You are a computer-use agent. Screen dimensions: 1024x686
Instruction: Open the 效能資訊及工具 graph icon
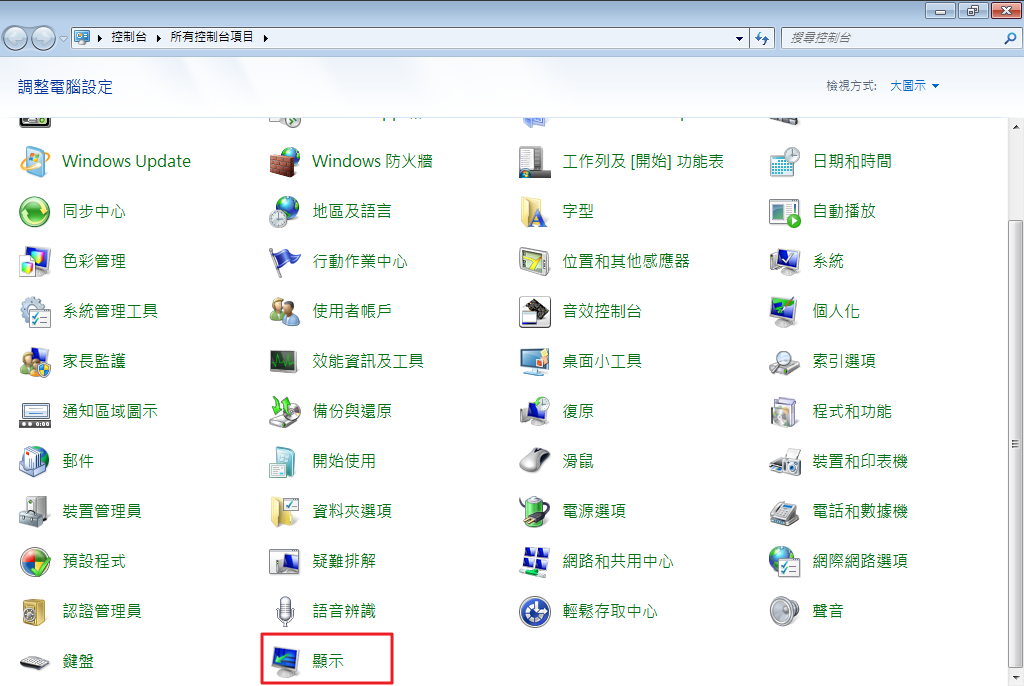click(285, 361)
